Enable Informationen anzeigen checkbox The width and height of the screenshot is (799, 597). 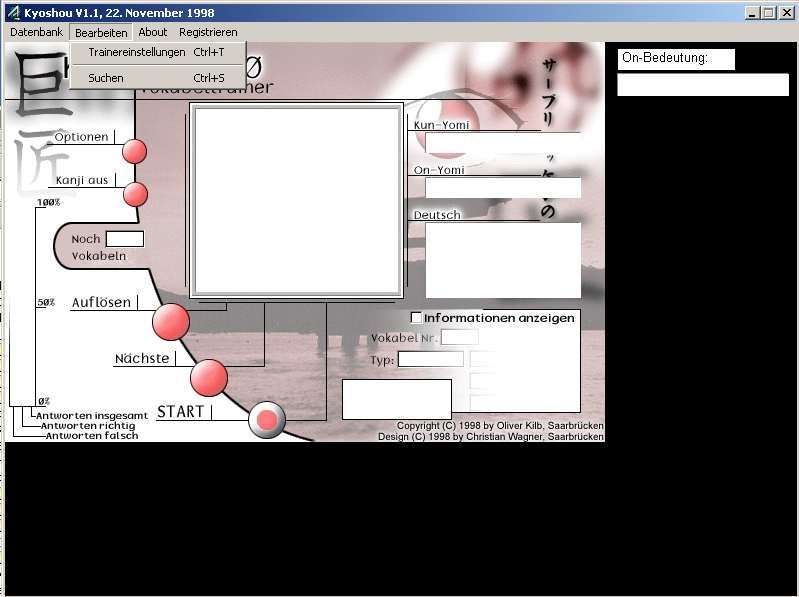[x=417, y=318]
